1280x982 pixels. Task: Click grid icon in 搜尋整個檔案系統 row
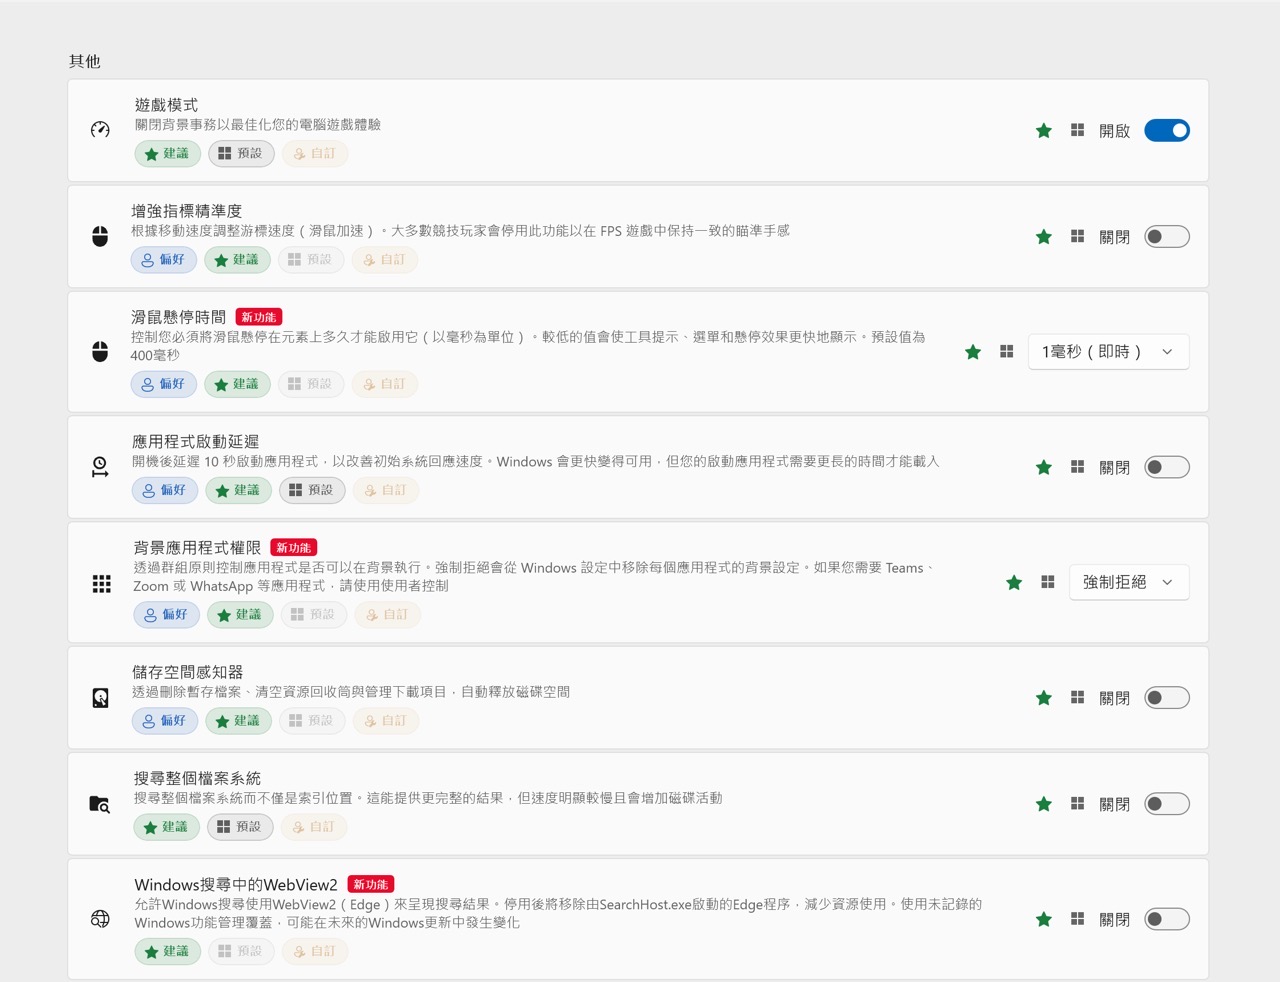pyautogui.click(x=1077, y=803)
